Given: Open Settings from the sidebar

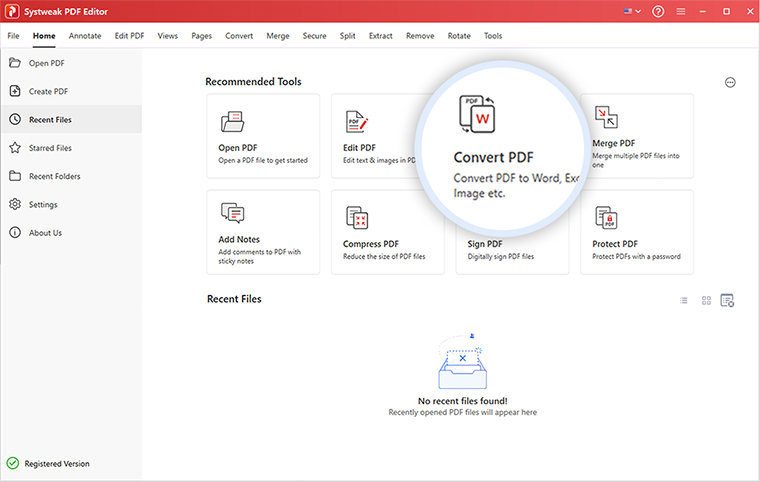Looking at the screenshot, I should (71, 204).
